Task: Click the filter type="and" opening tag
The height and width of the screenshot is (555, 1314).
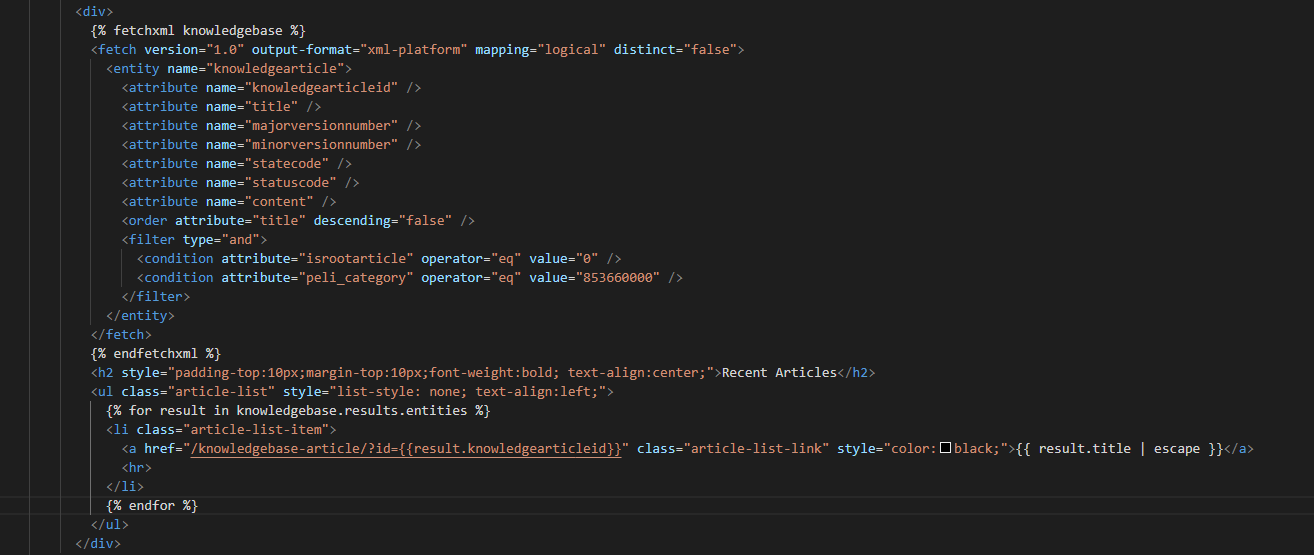Action: pyautogui.click(x=195, y=239)
